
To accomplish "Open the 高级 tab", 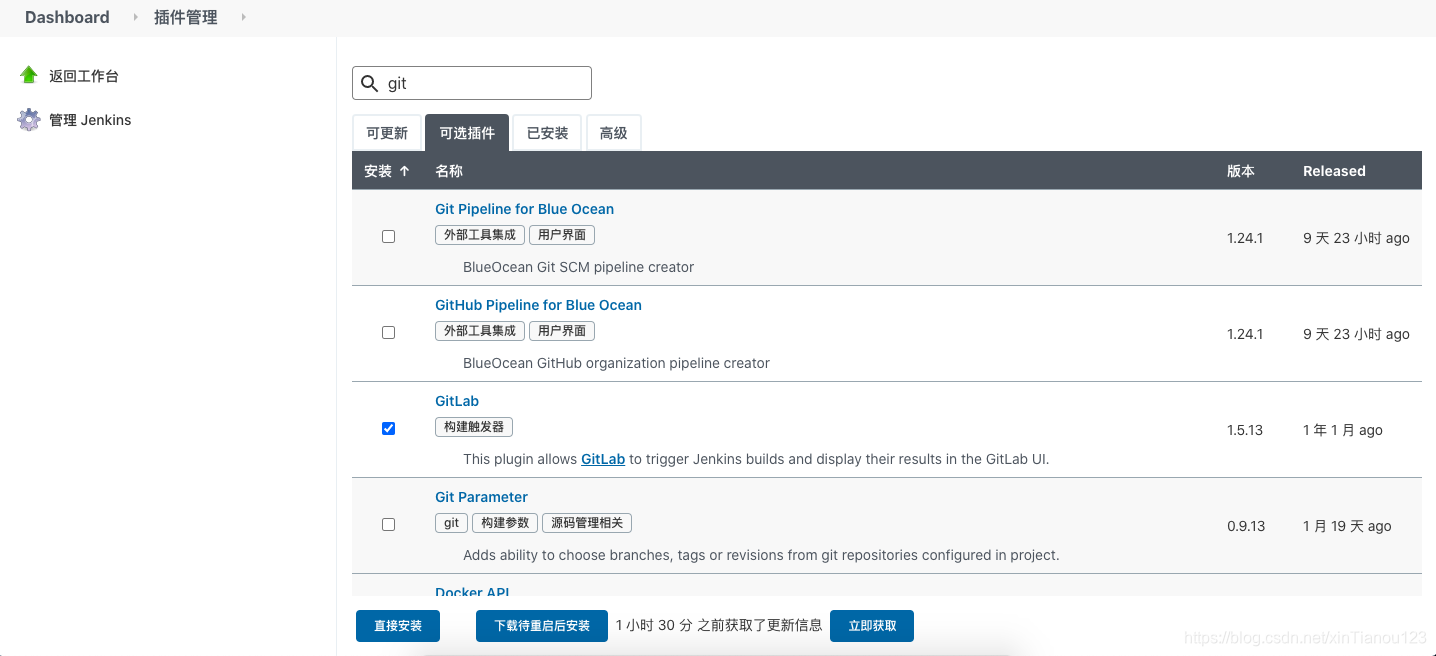I will click(x=613, y=133).
